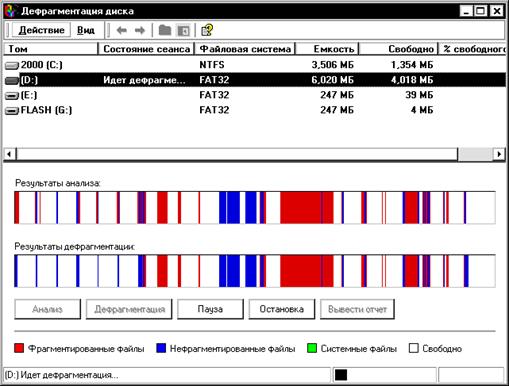Sort by the Состояние сеанса column header
Viewport: 509px width, 386px height.
[x=146, y=49]
